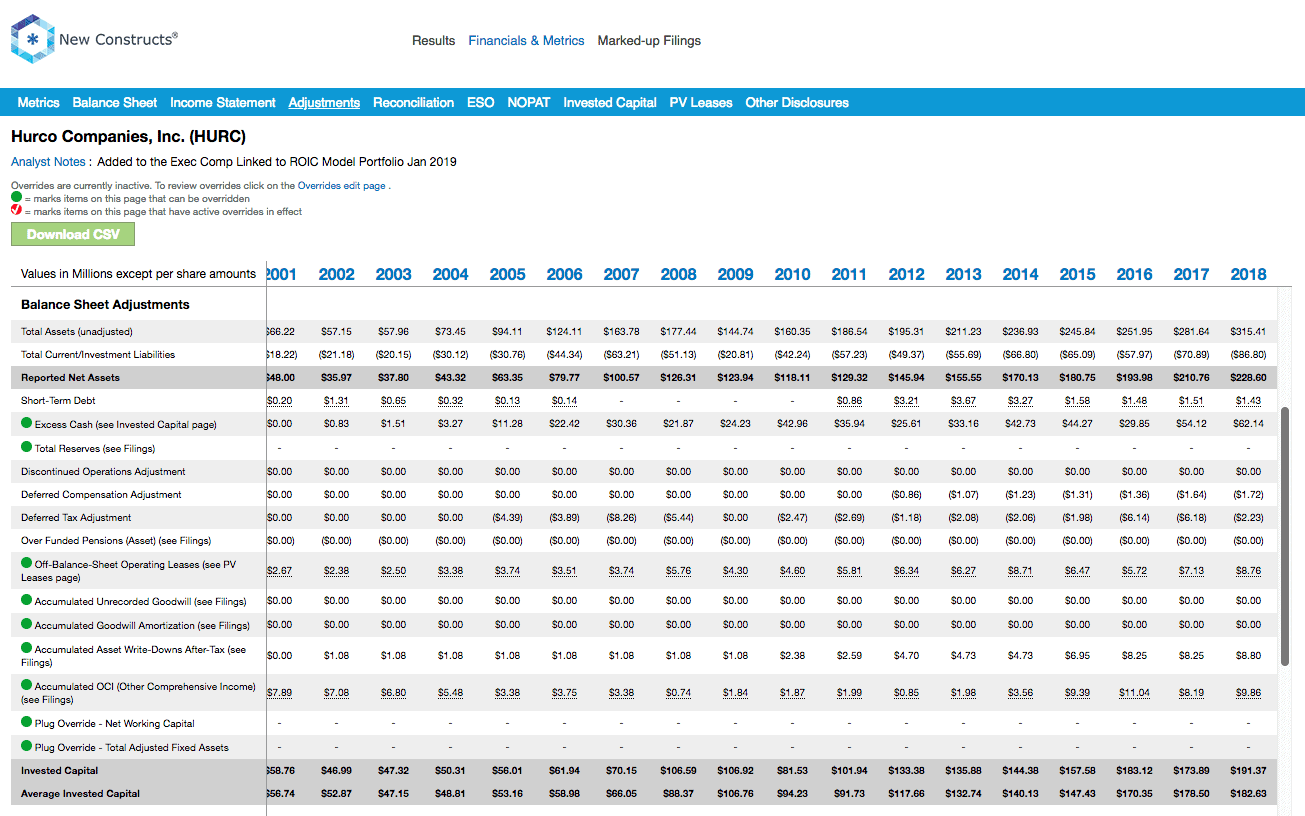Open the ESO sub-tab

(481, 103)
